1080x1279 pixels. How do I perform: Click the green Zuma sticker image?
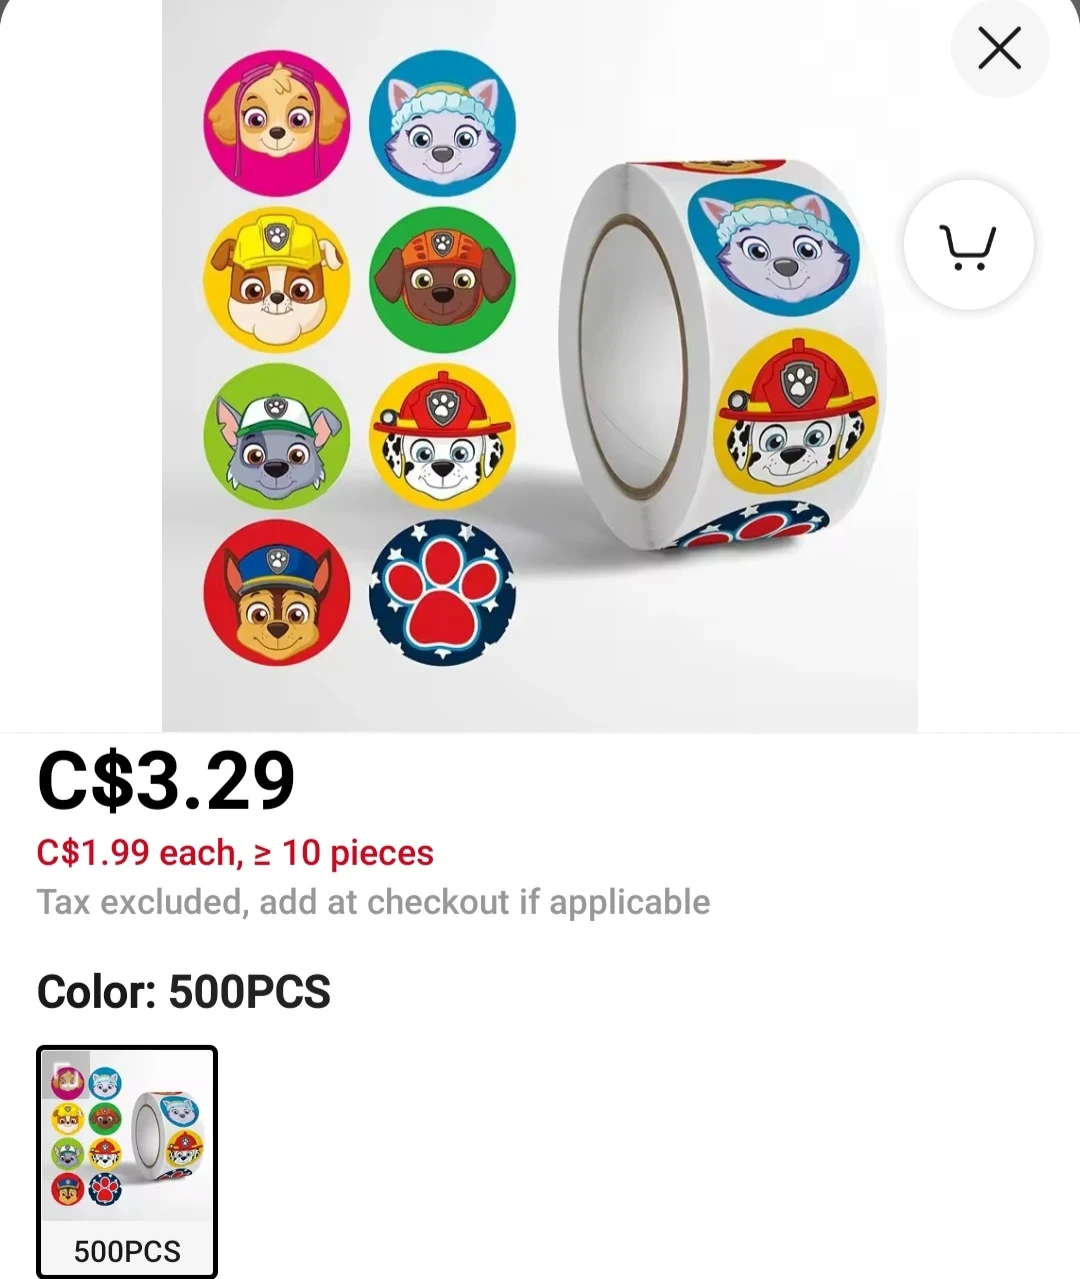[442, 279]
